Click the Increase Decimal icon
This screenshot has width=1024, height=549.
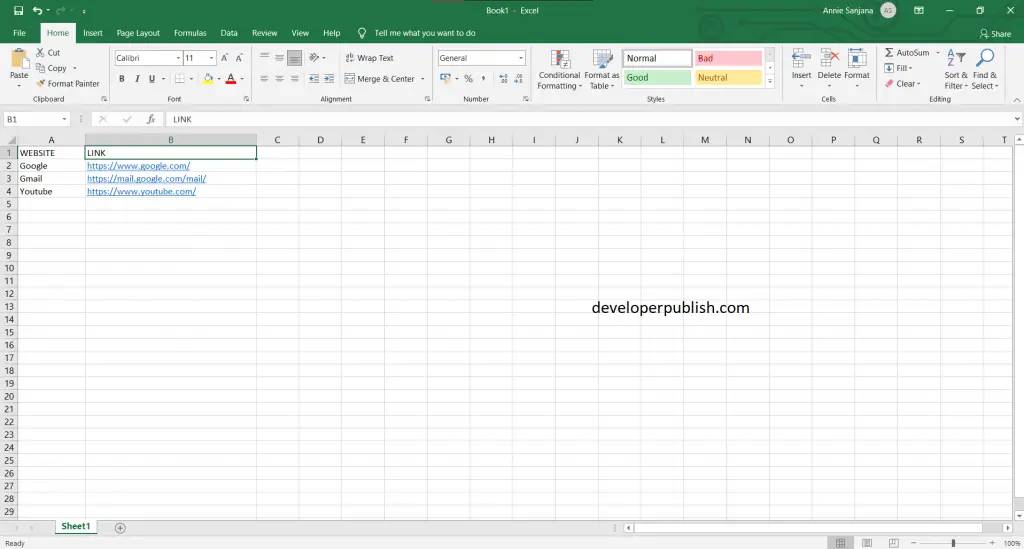click(503, 79)
